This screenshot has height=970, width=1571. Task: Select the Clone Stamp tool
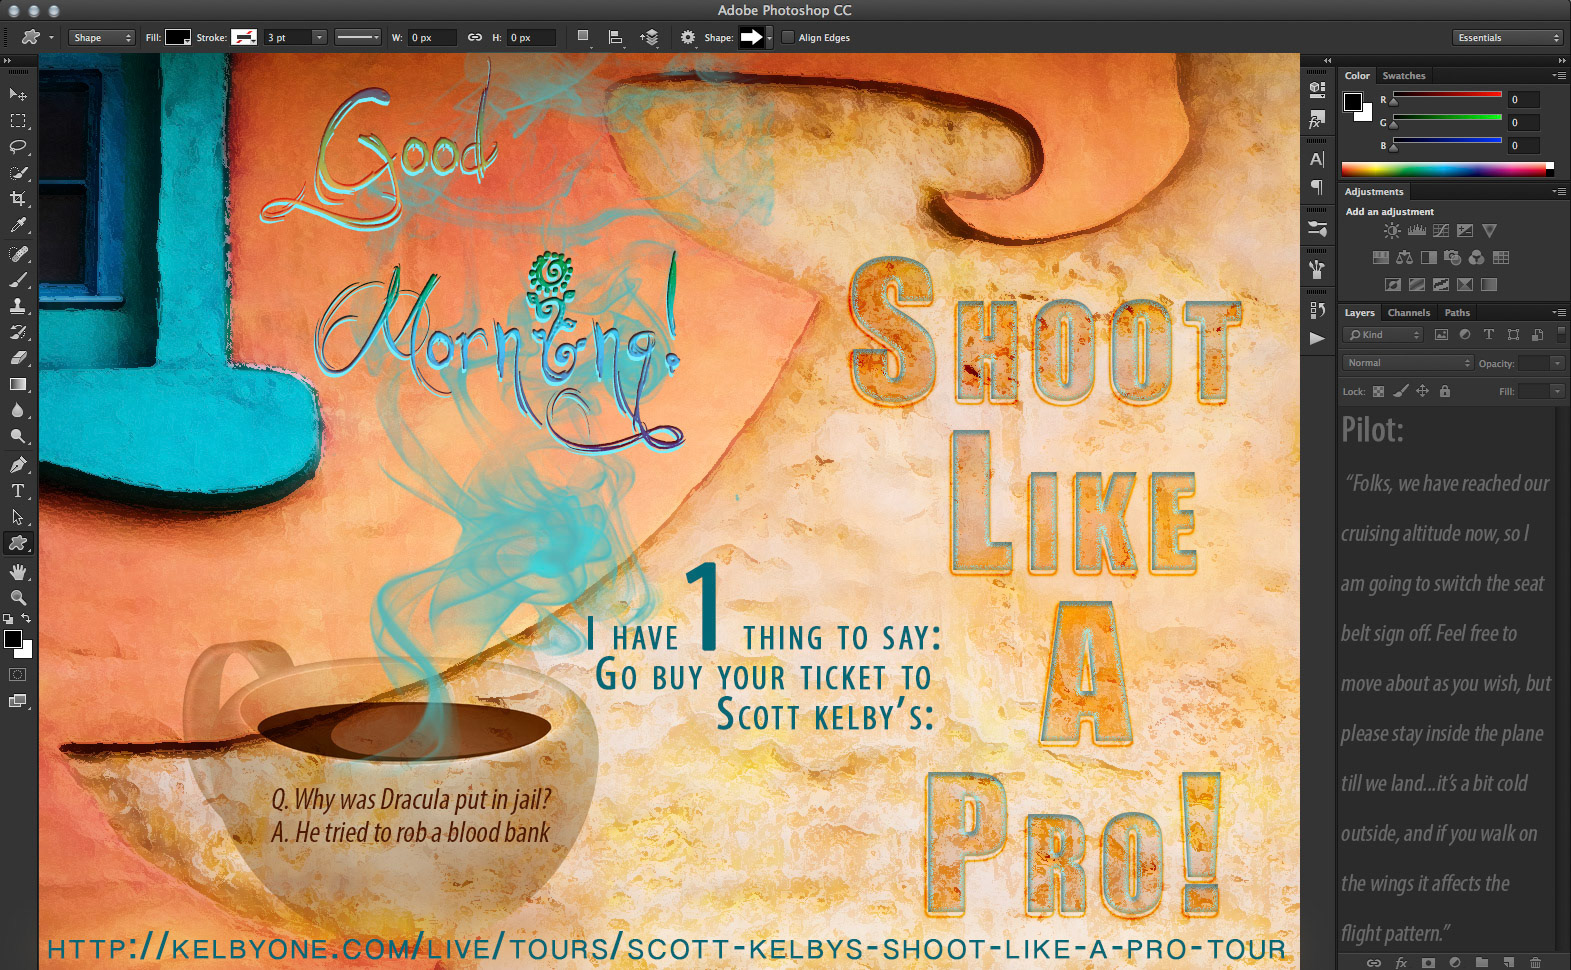coord(18,306)
